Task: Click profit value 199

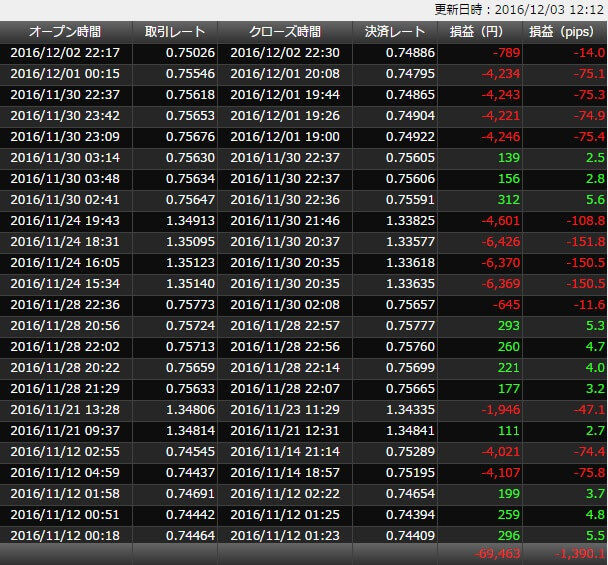Action: [x=509, y=493]
